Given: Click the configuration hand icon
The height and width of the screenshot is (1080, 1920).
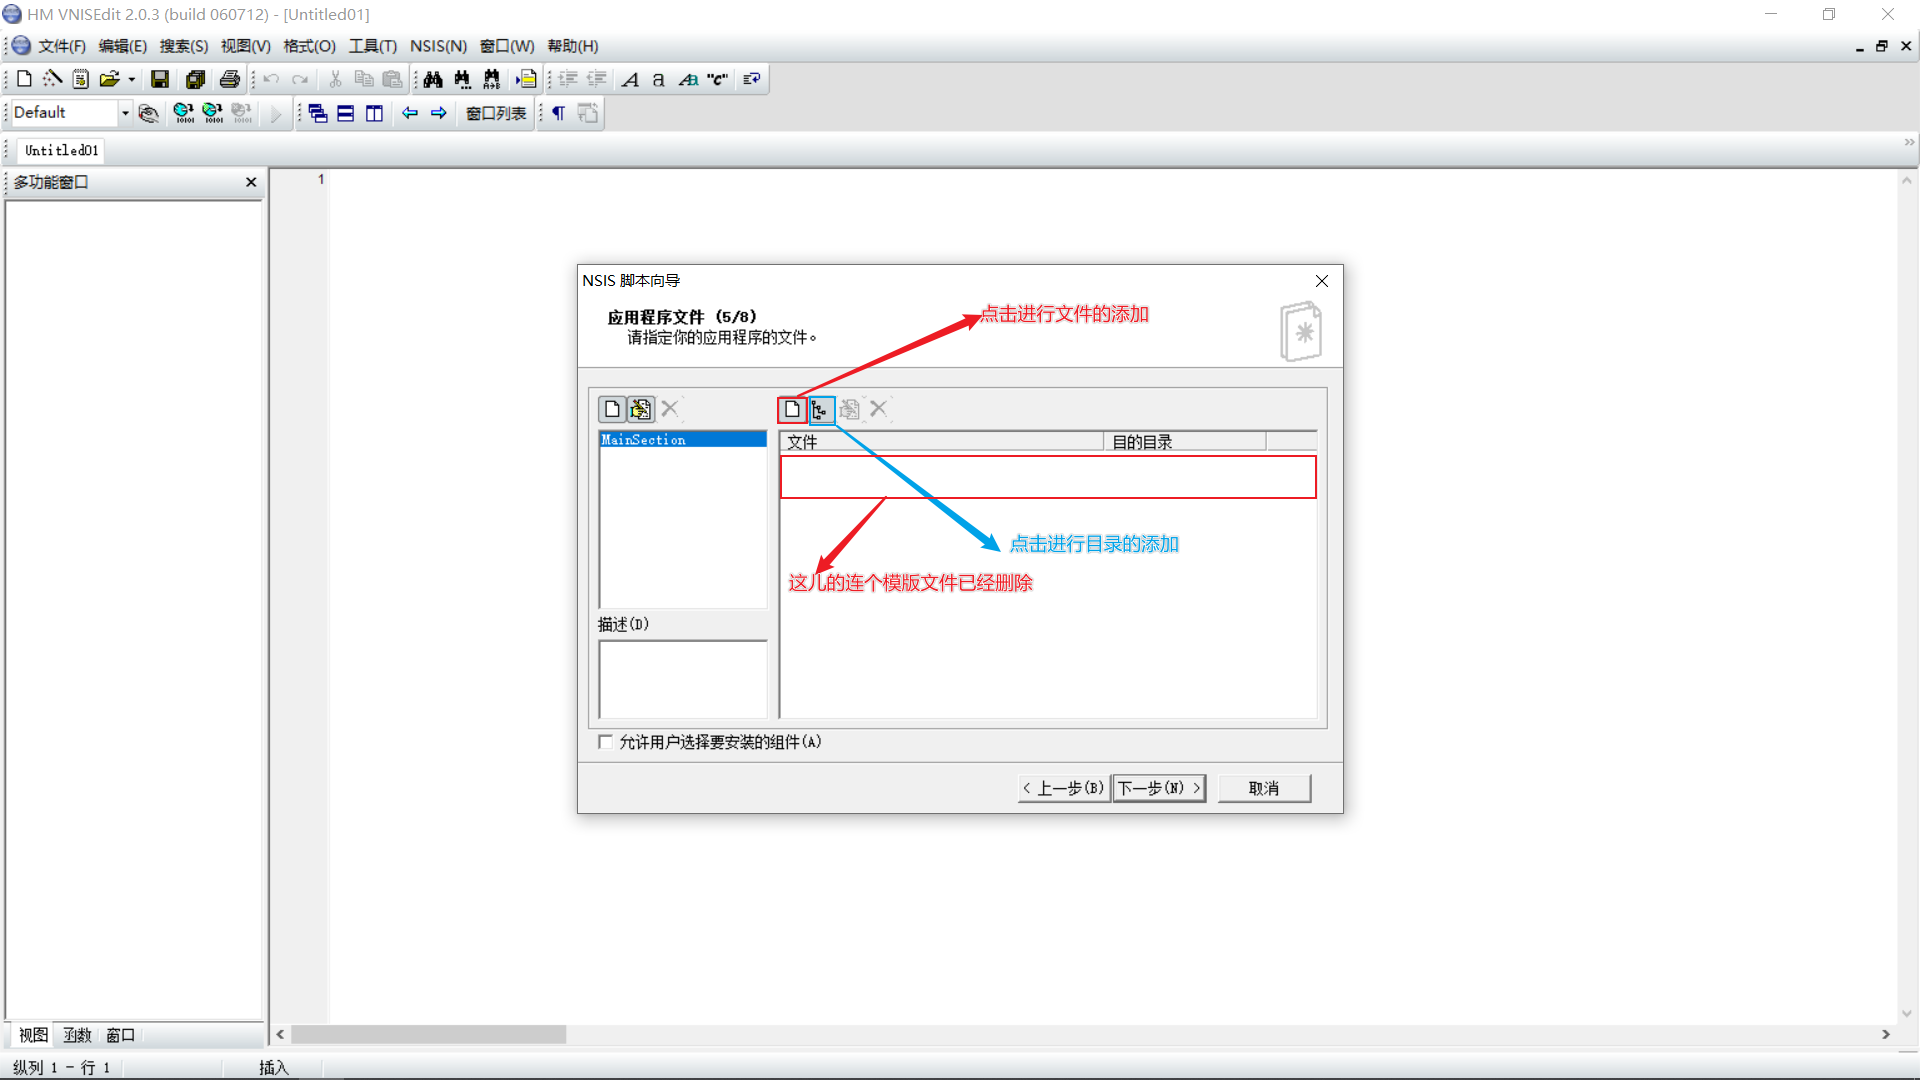Looking at the screenshot, I should [x=148, y=113].
